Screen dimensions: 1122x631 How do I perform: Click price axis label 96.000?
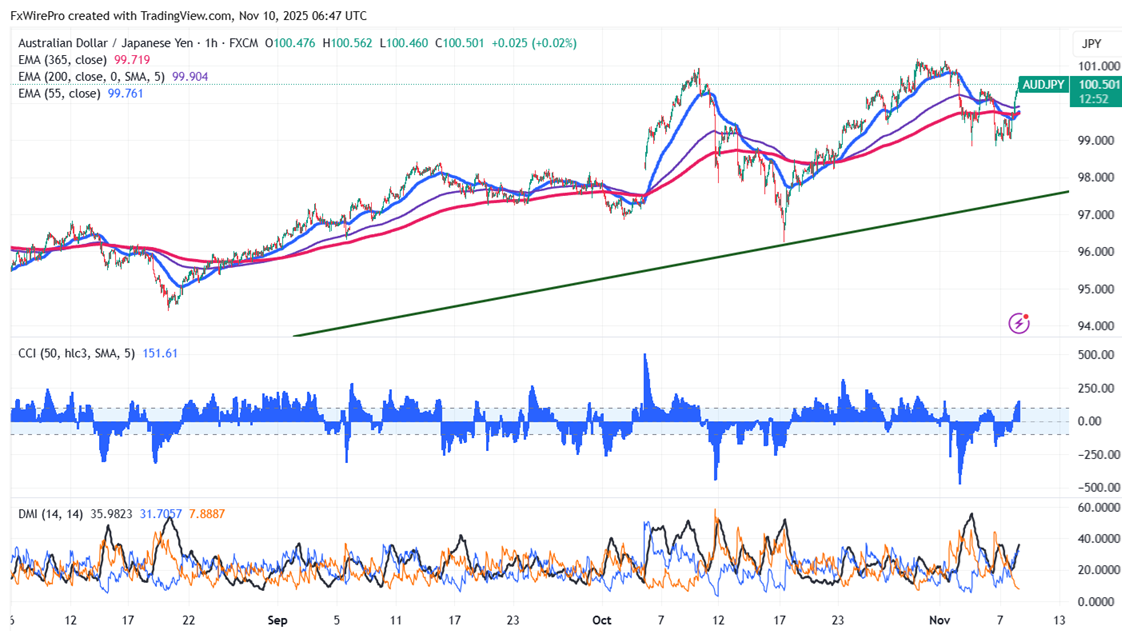pyautogui.click(x=1096, y=252)
